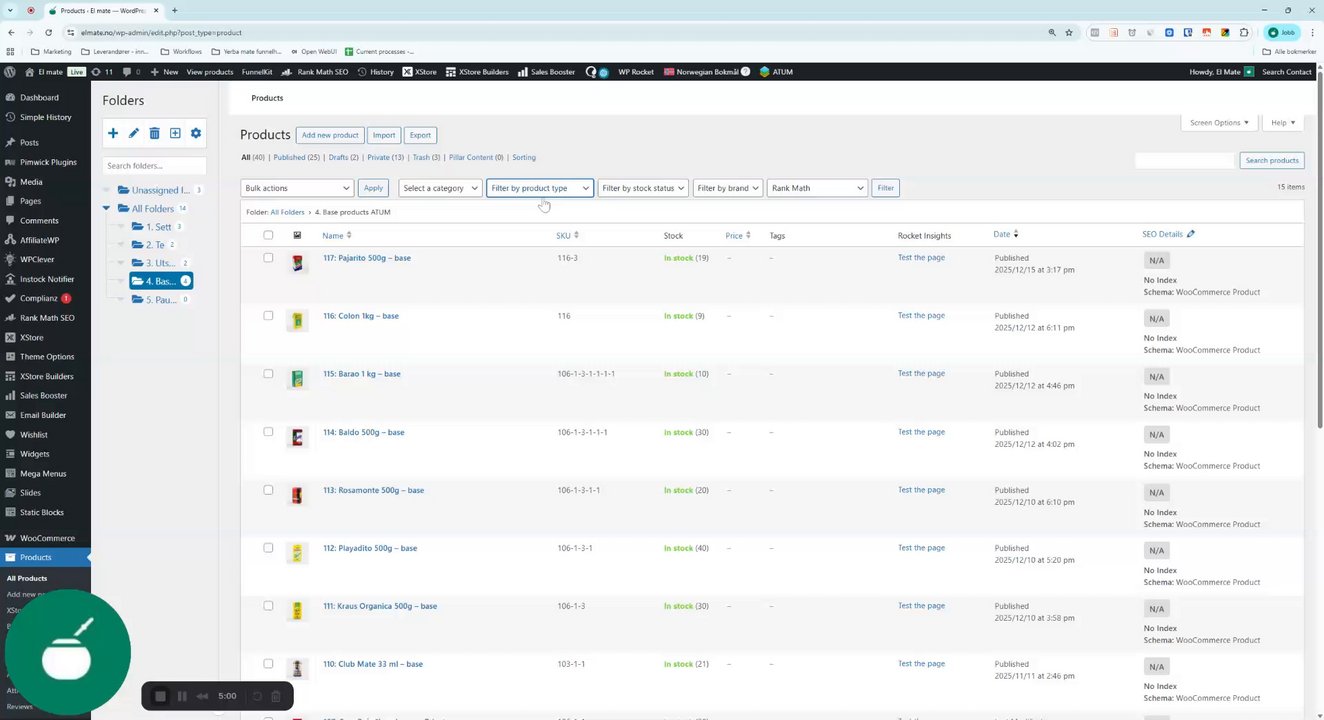1324x720 pixels.
Task: Focus the Search folders input
Action: pyautogui.click(x=155, y=165)
